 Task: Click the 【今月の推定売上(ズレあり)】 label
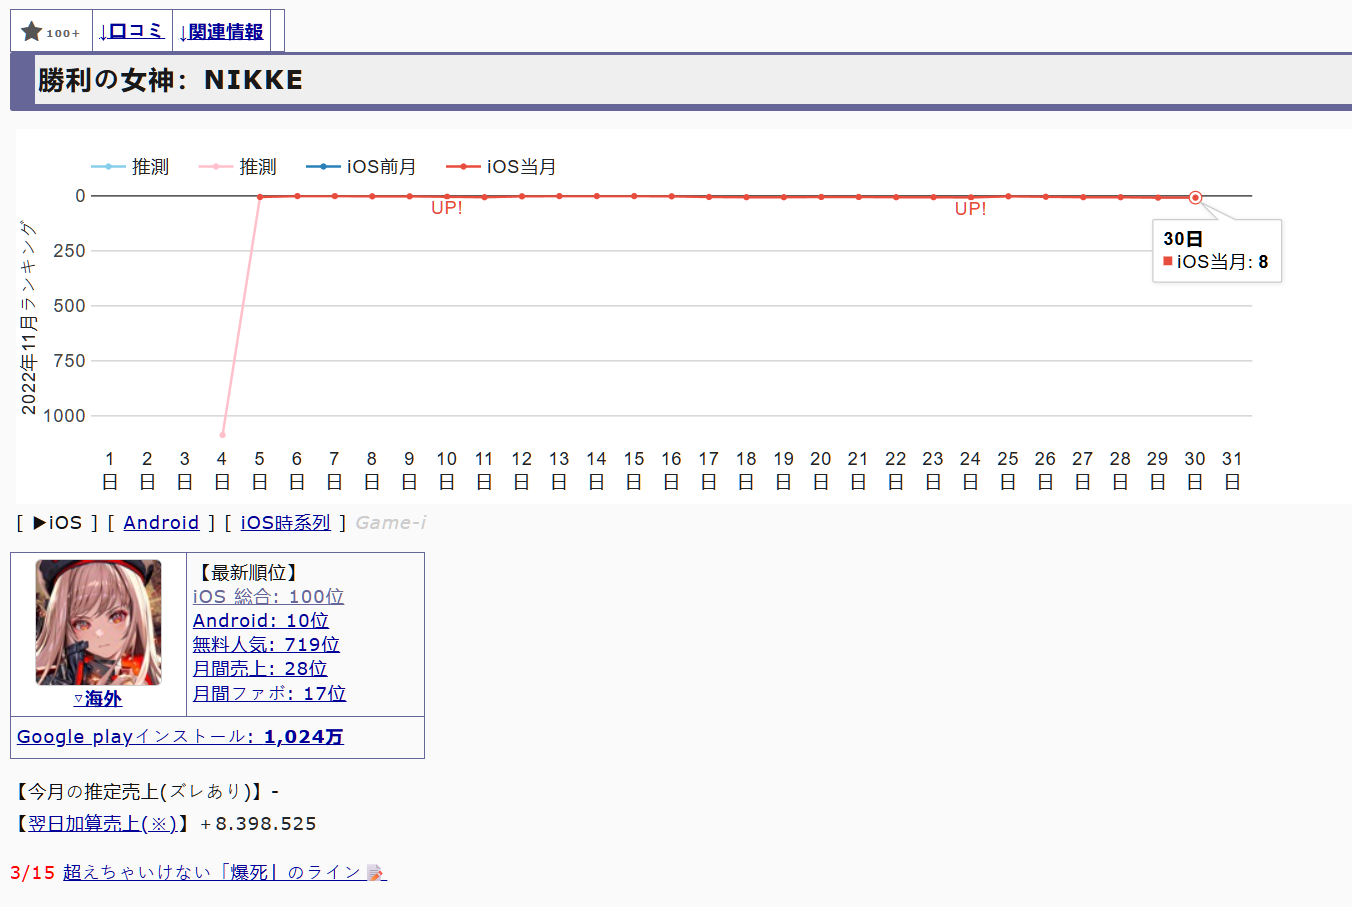(138, 792)
